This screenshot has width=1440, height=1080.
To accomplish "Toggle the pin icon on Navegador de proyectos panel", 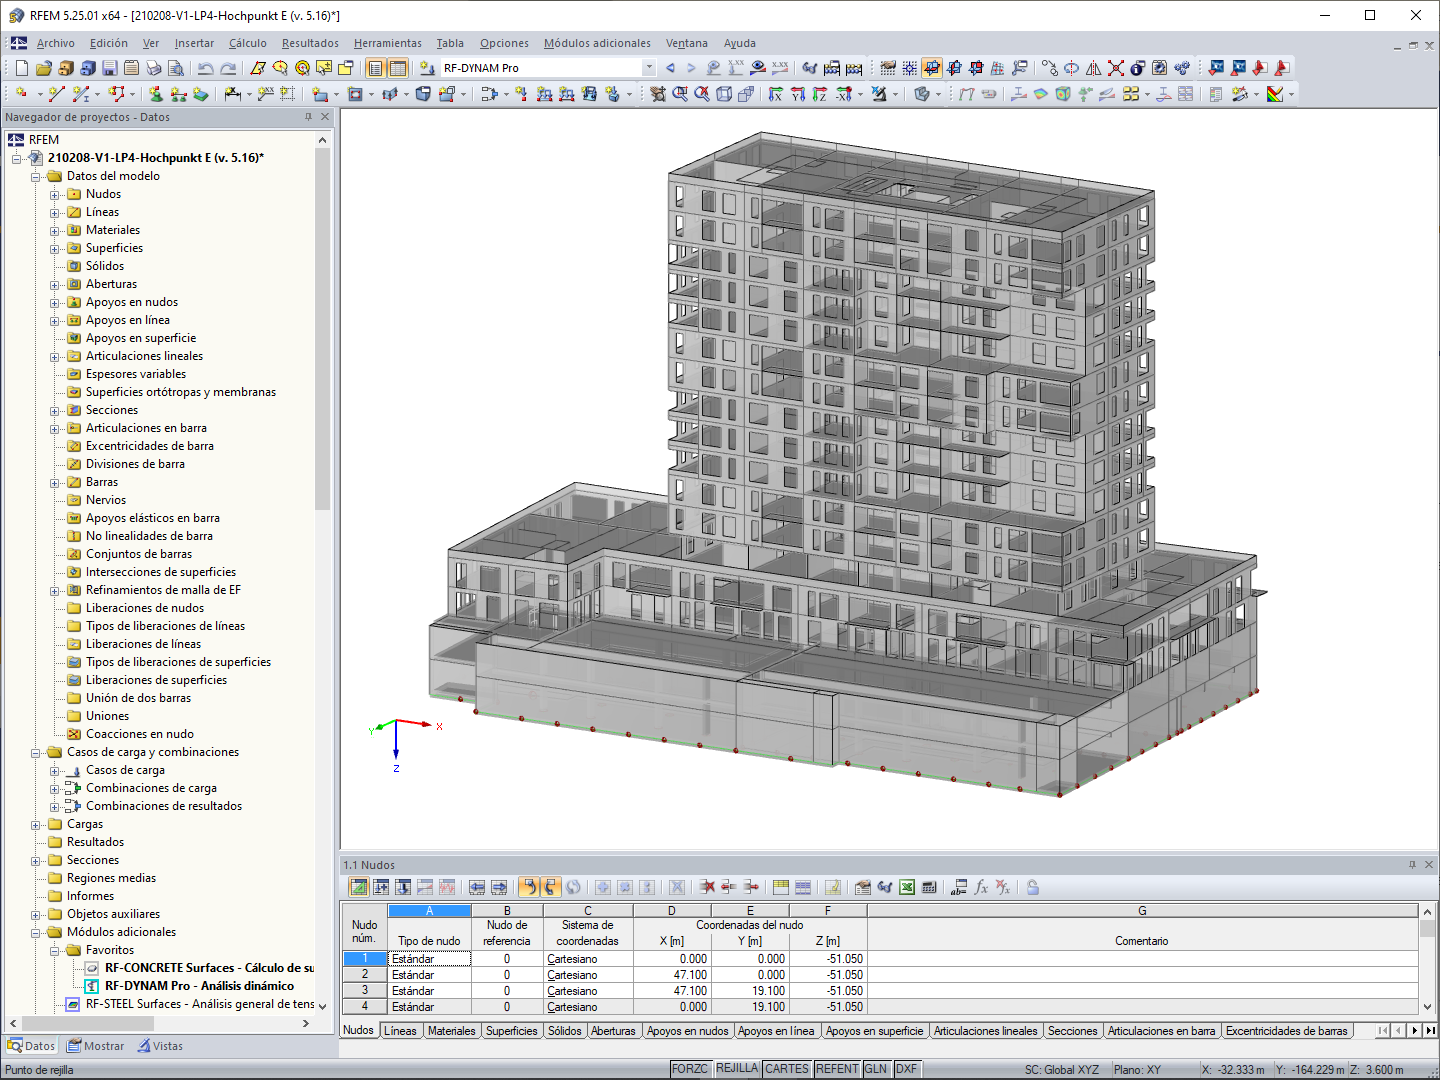I will pyautogui.click(x=310, y=116).
